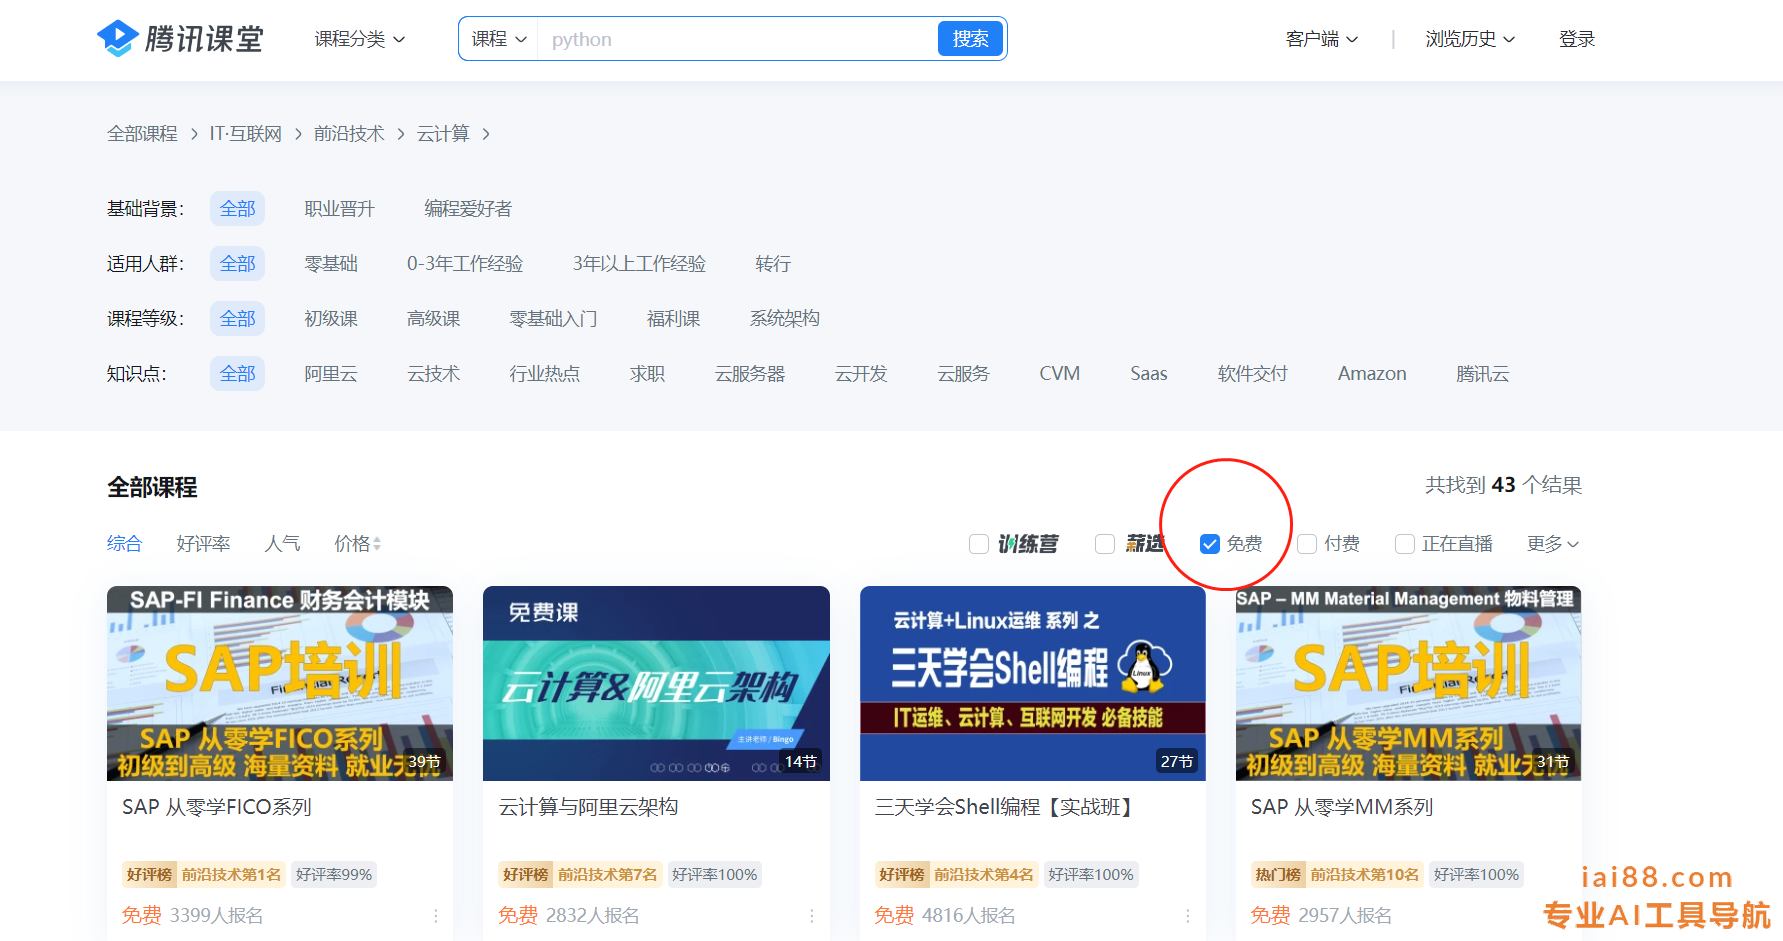Select 全部 in 课程等级 row

238,319
